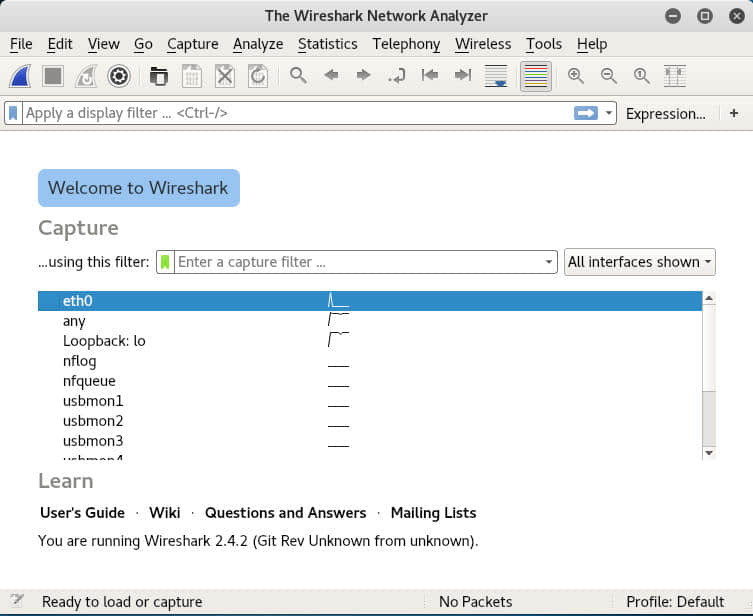
Task: Expand the display filter history dropdown
Action: 608,113
